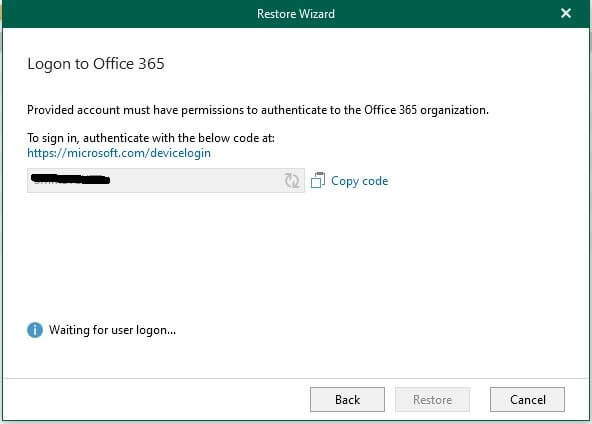Viewport: 592px width, 424px height.
Task: Click the refresh code icon in code field
Action: tap(292, 180)
